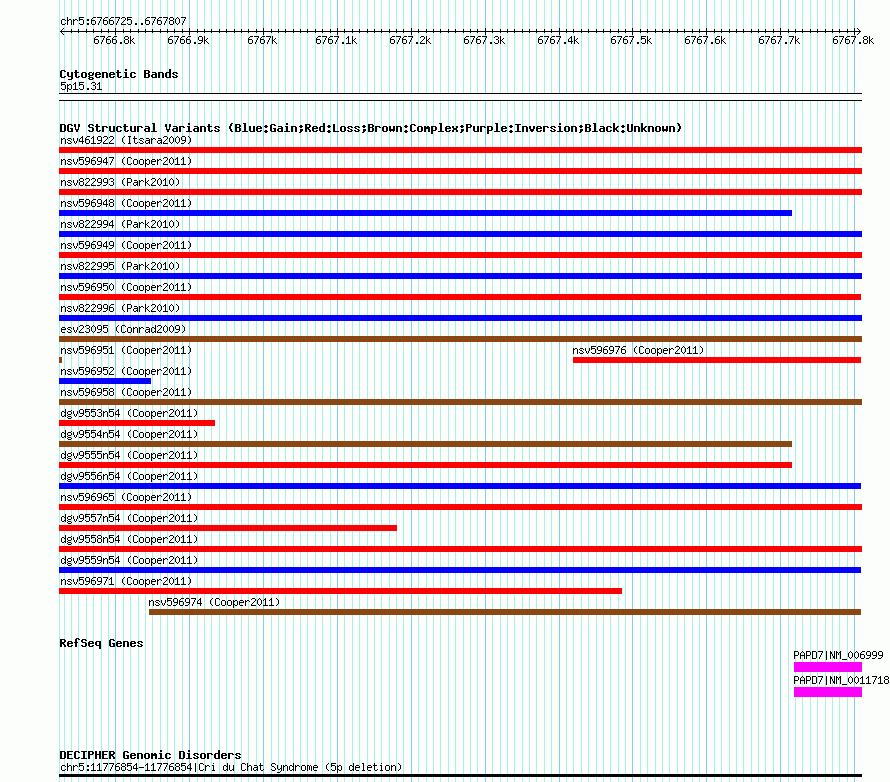Click the black DECIPHER Cri du Chat bar

(x=460, y=775)
